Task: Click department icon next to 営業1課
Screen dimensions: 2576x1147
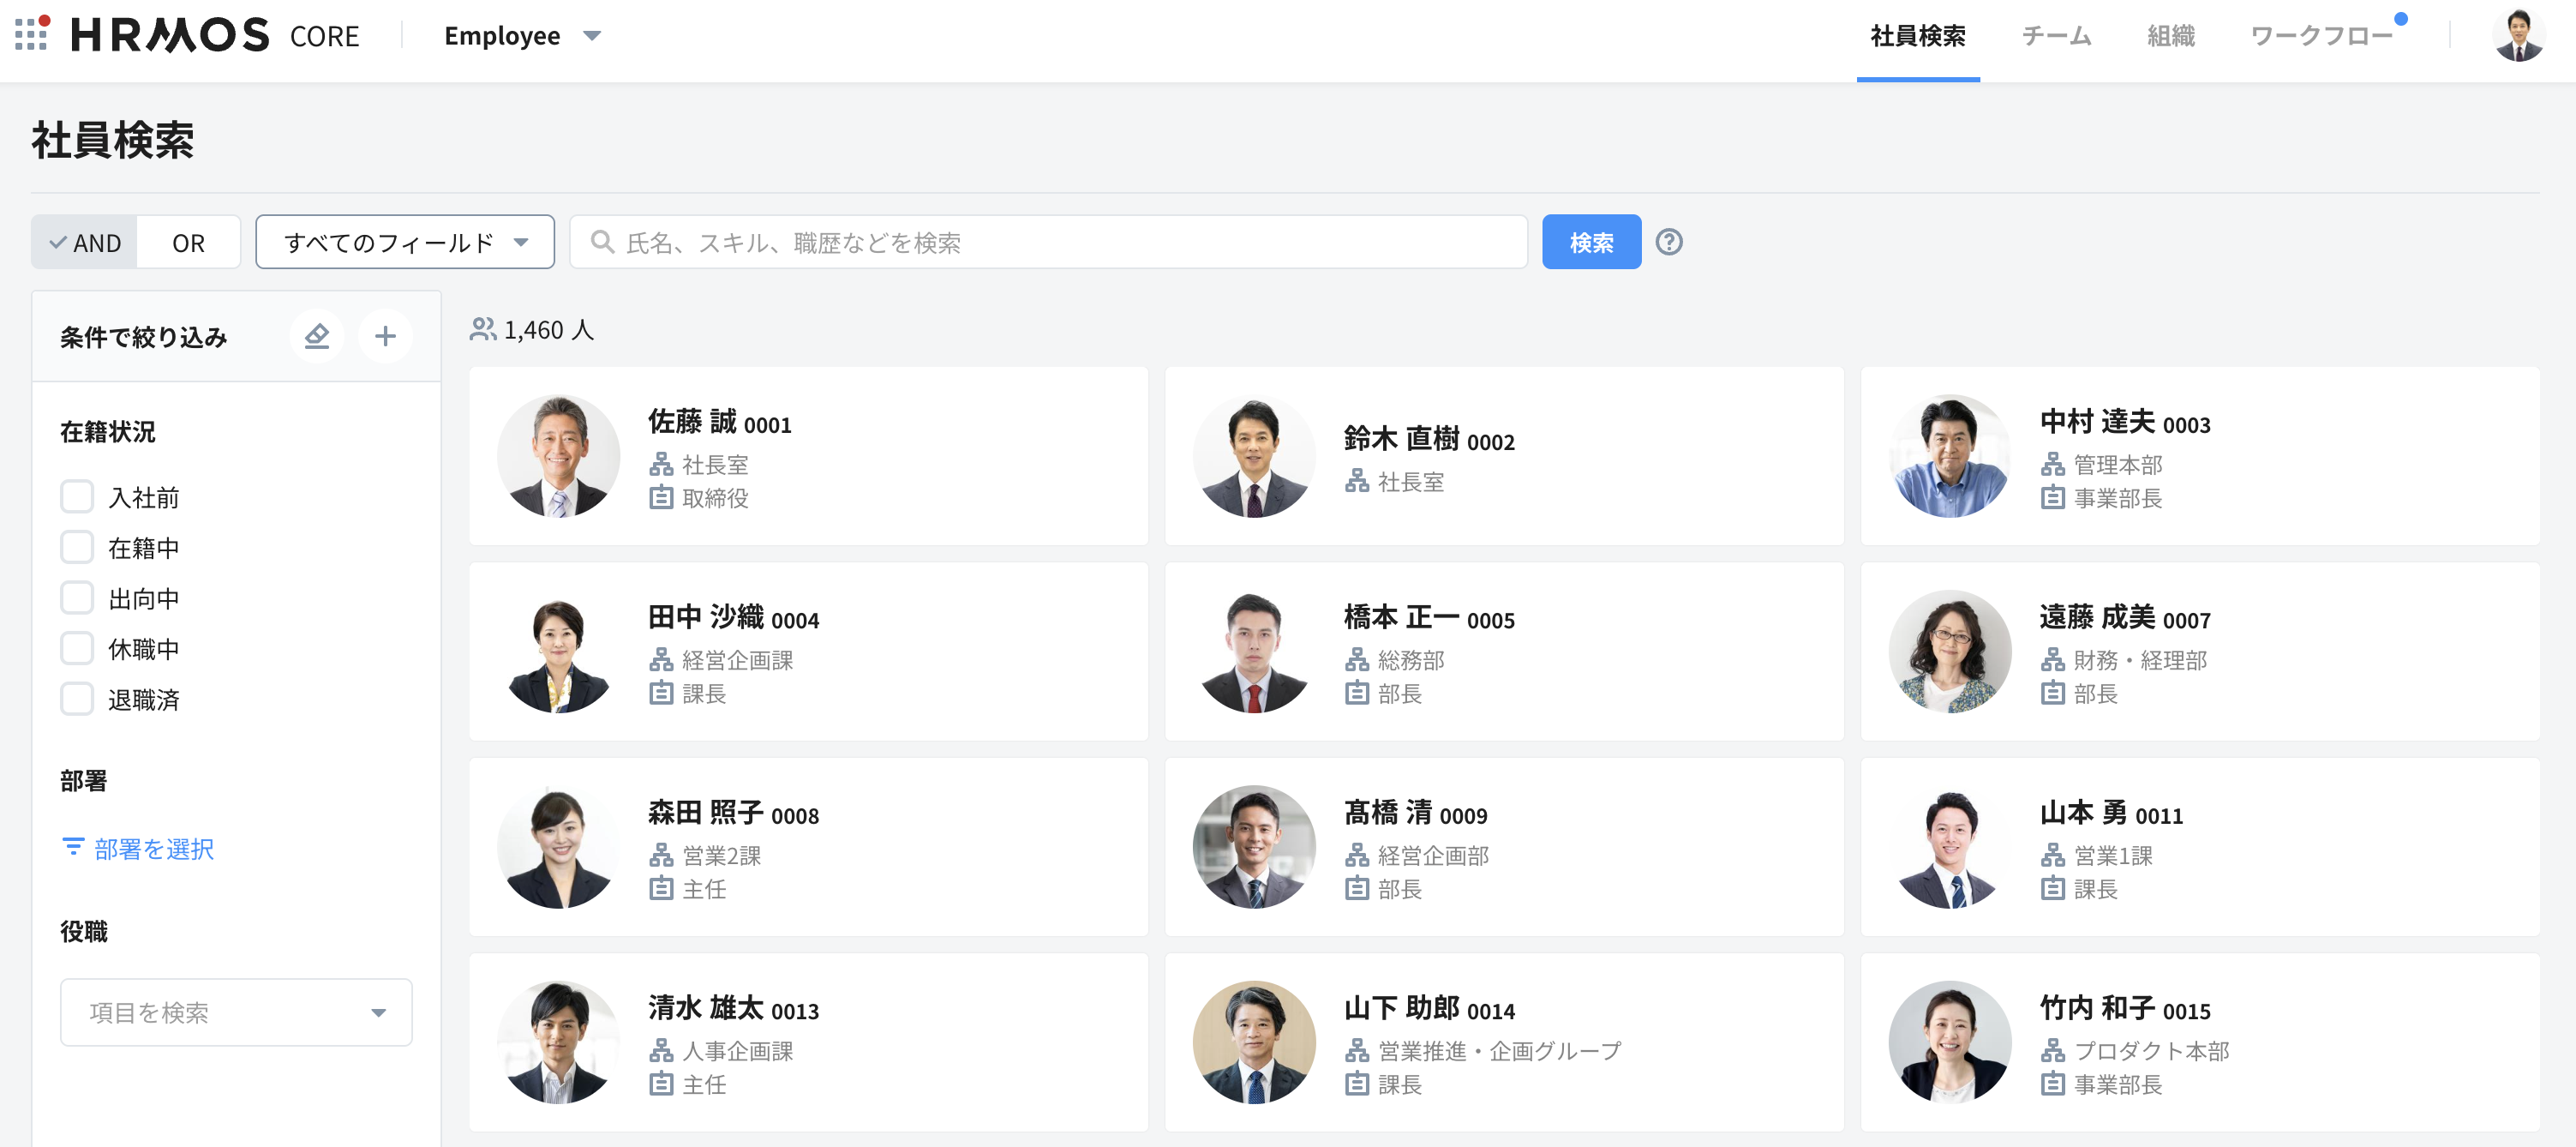Action: pos(2053,855)
